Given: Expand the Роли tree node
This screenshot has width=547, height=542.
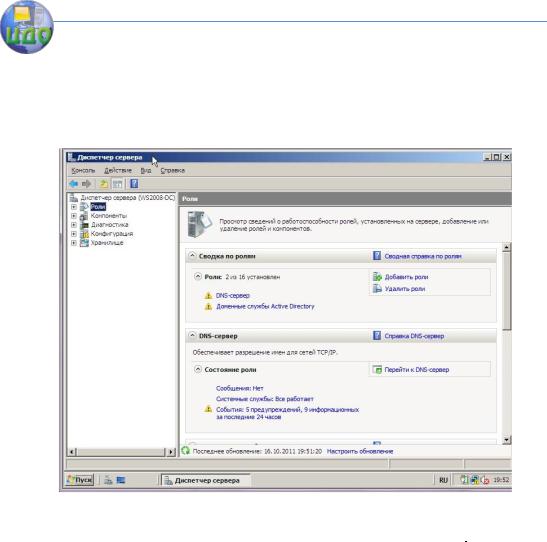Looking at the screenshot, I should tap(74, 207).
